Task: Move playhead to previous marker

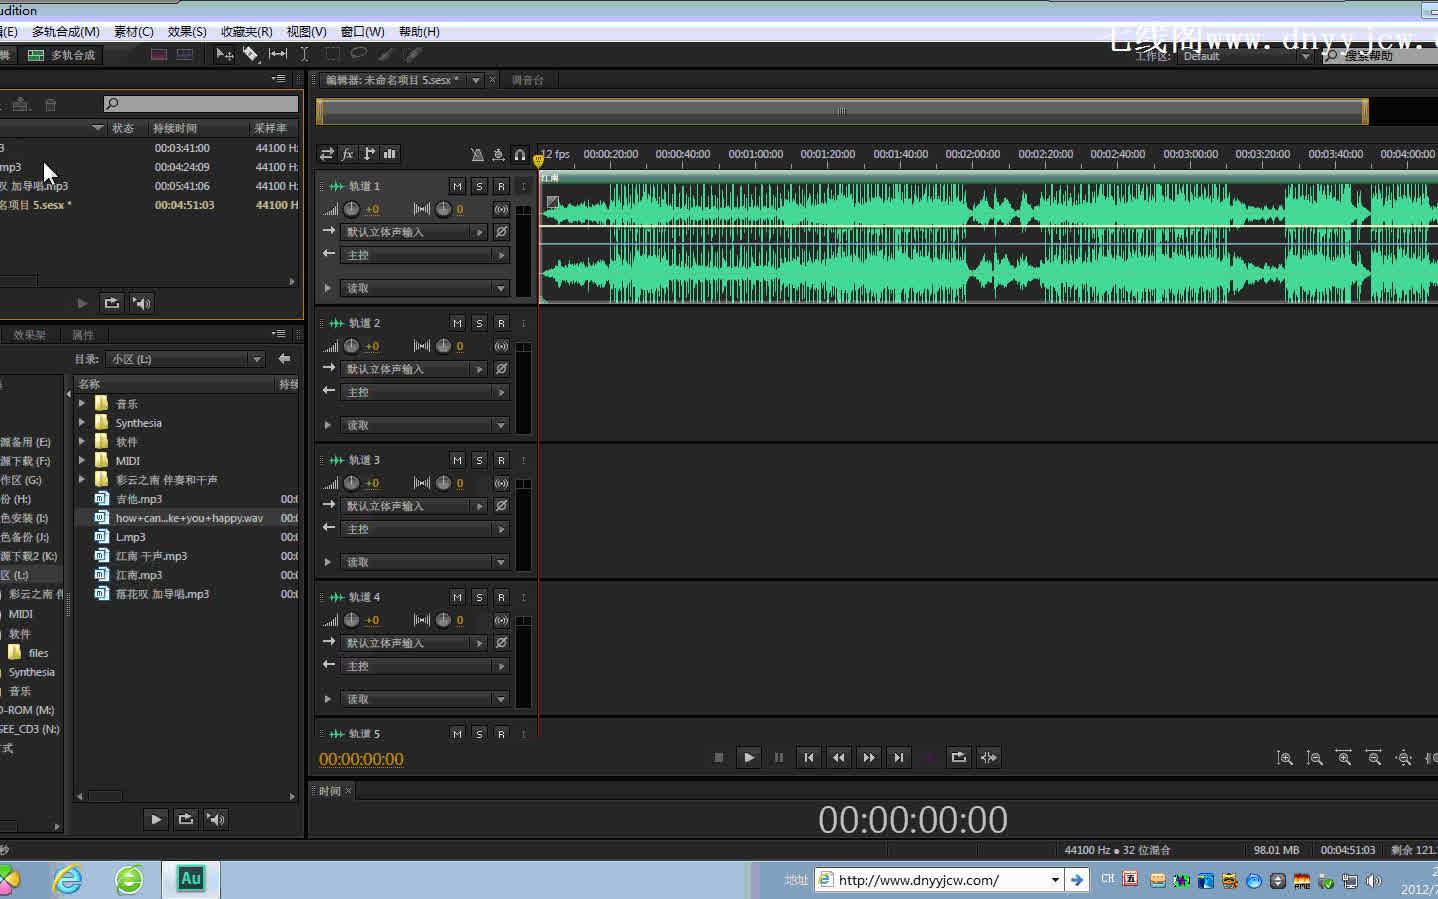Action: (x=809, y=757)
